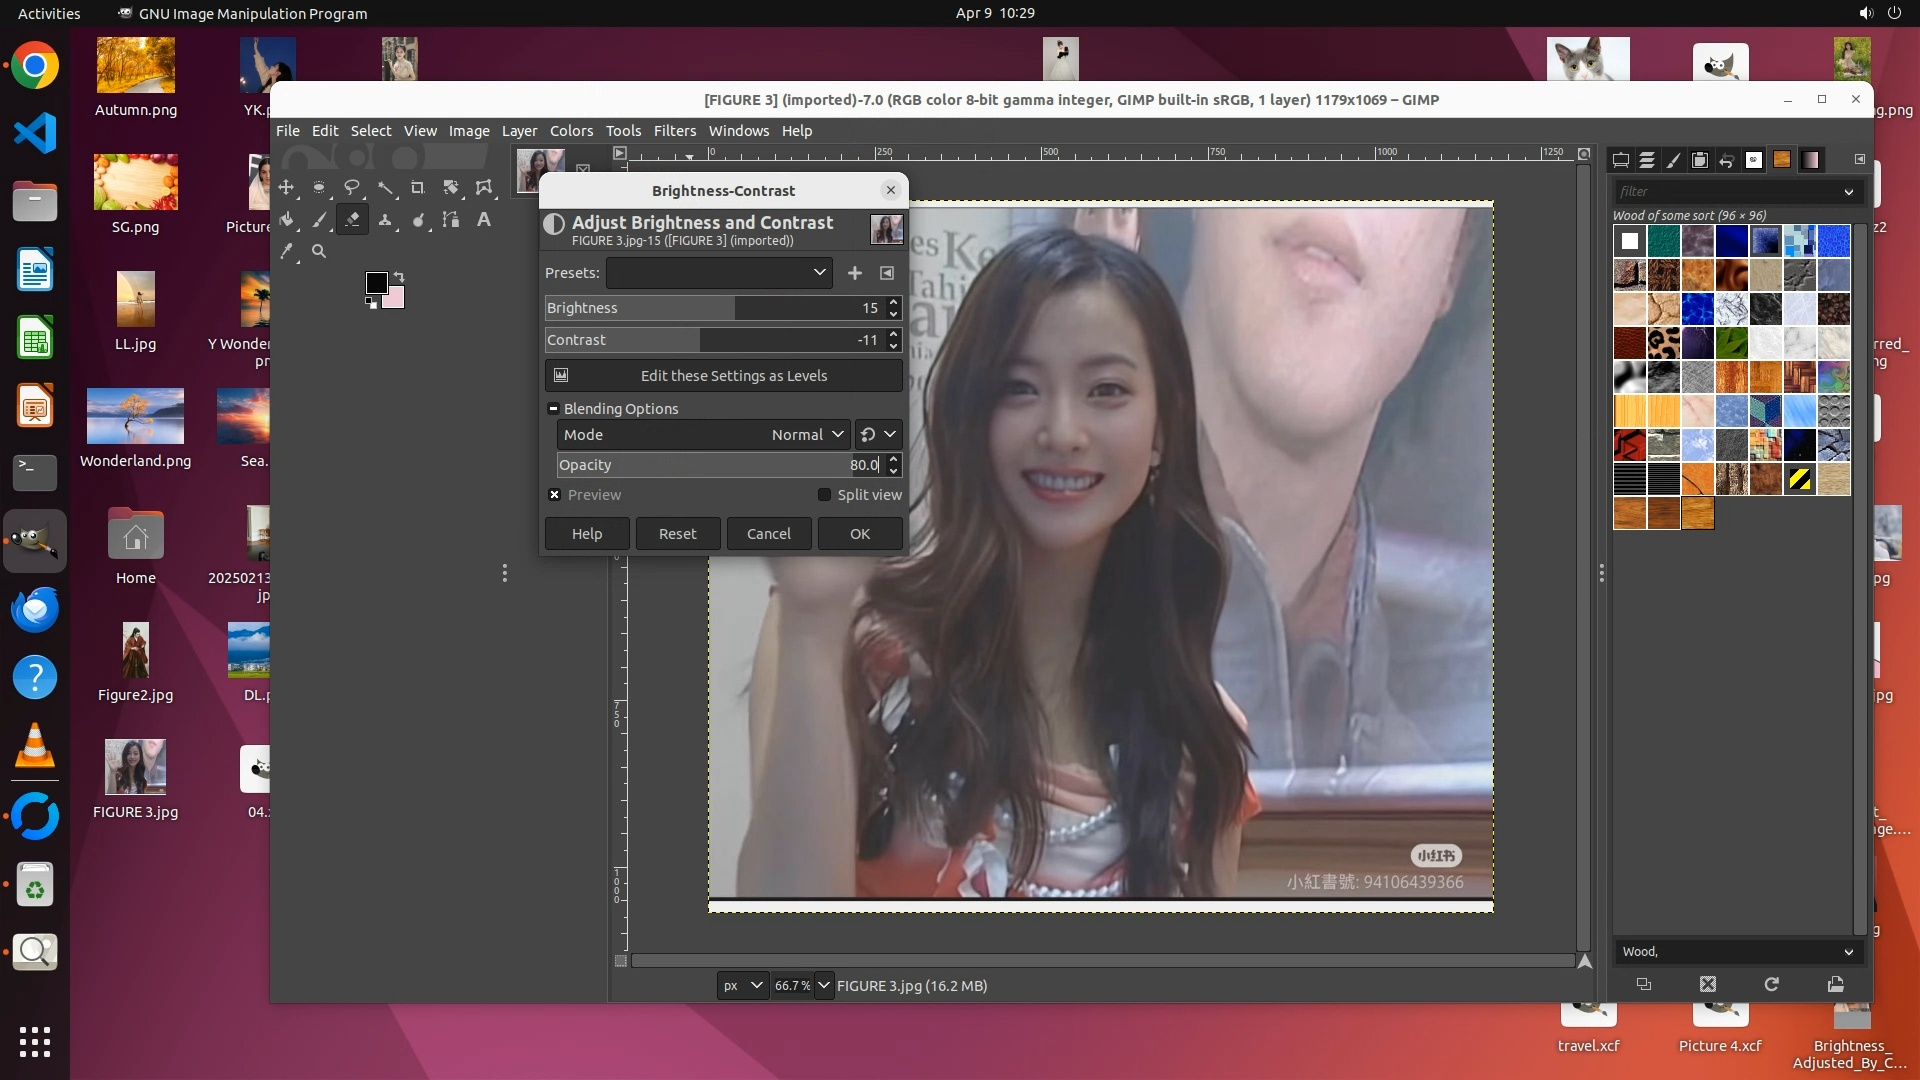Viewport: 1920px width, 1080px height.
Task: Select the Move tool
Action: (x=286, y=187)
